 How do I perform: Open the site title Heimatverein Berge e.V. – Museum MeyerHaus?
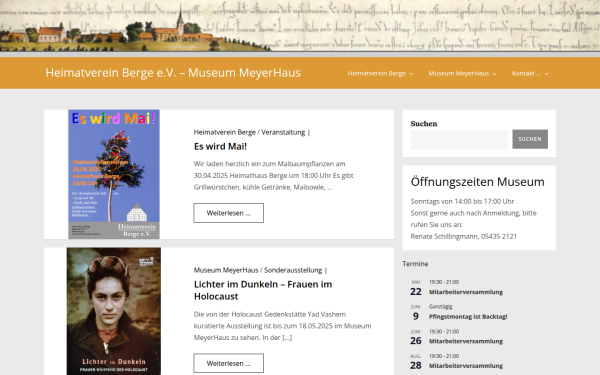pyautogui.click(x=173, y=73)
